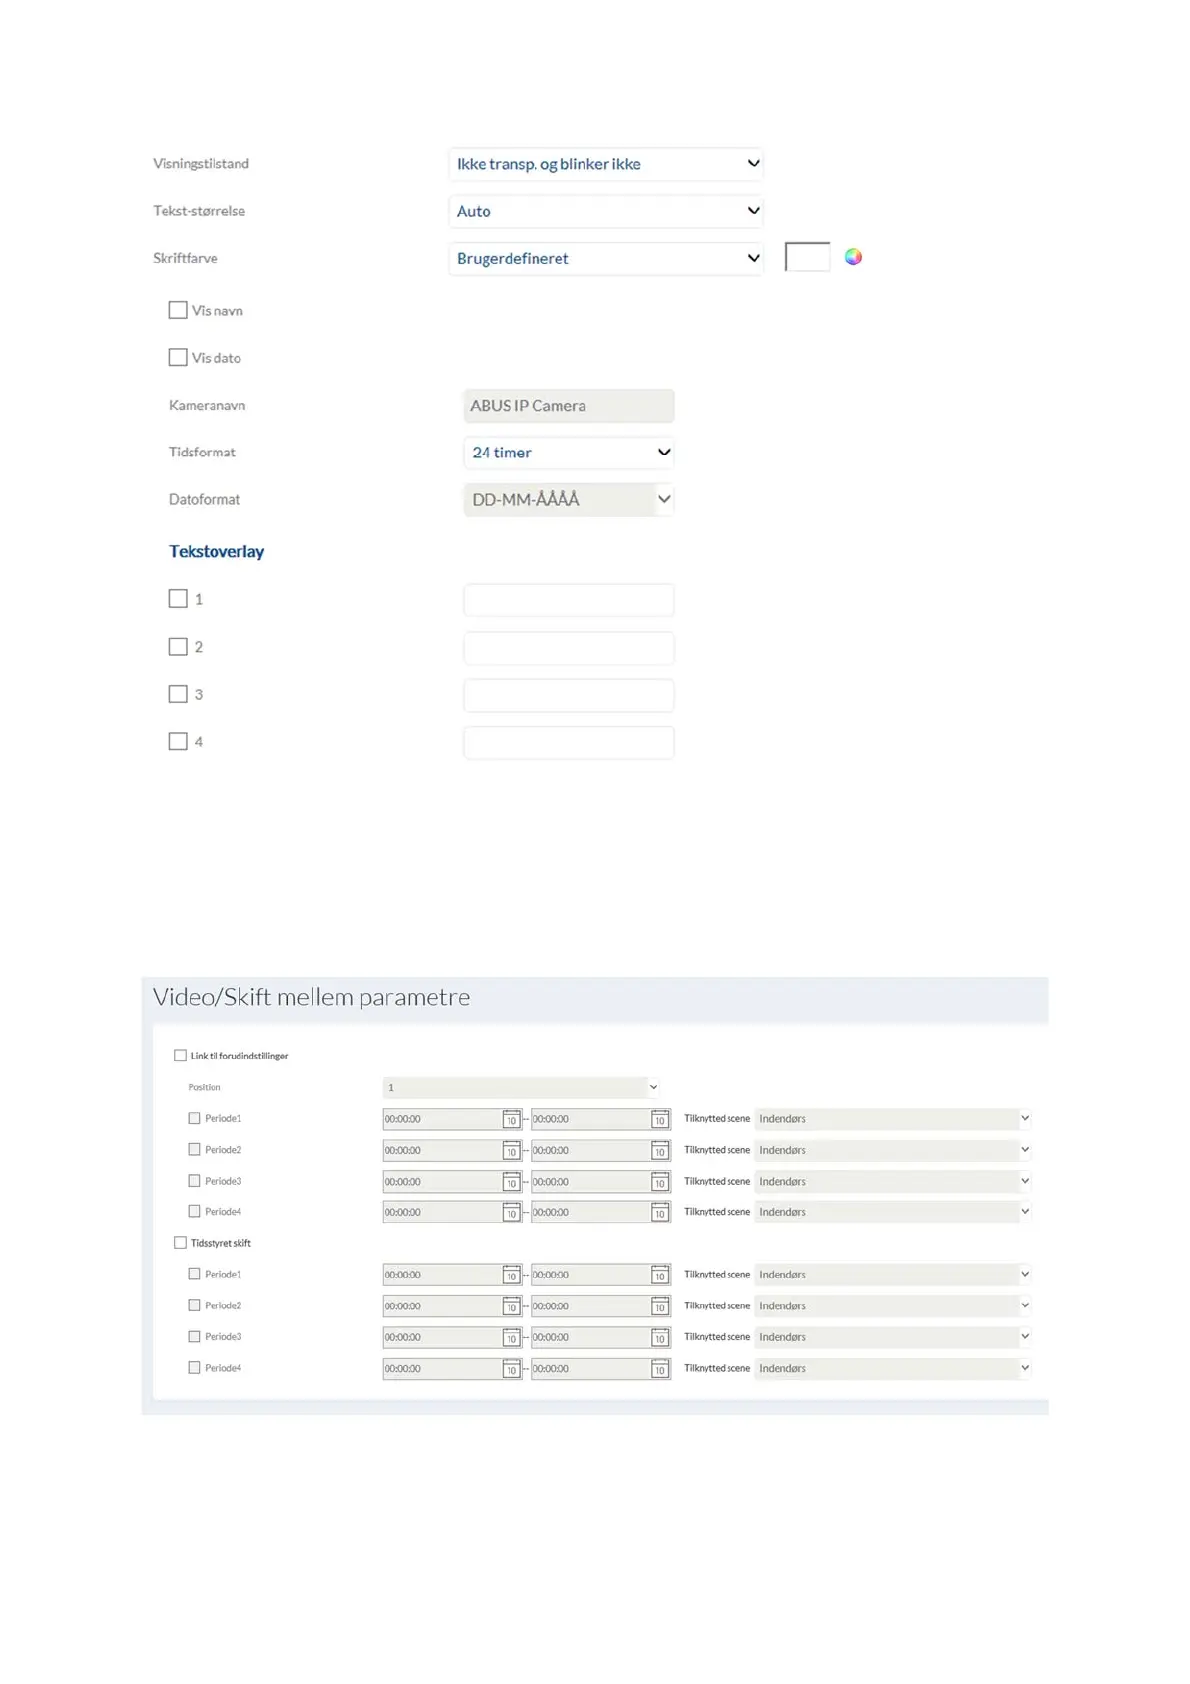Click the Video/Skift mellem parametre title
Viewport: 1190px width, 1684px height.
(311, 997)
